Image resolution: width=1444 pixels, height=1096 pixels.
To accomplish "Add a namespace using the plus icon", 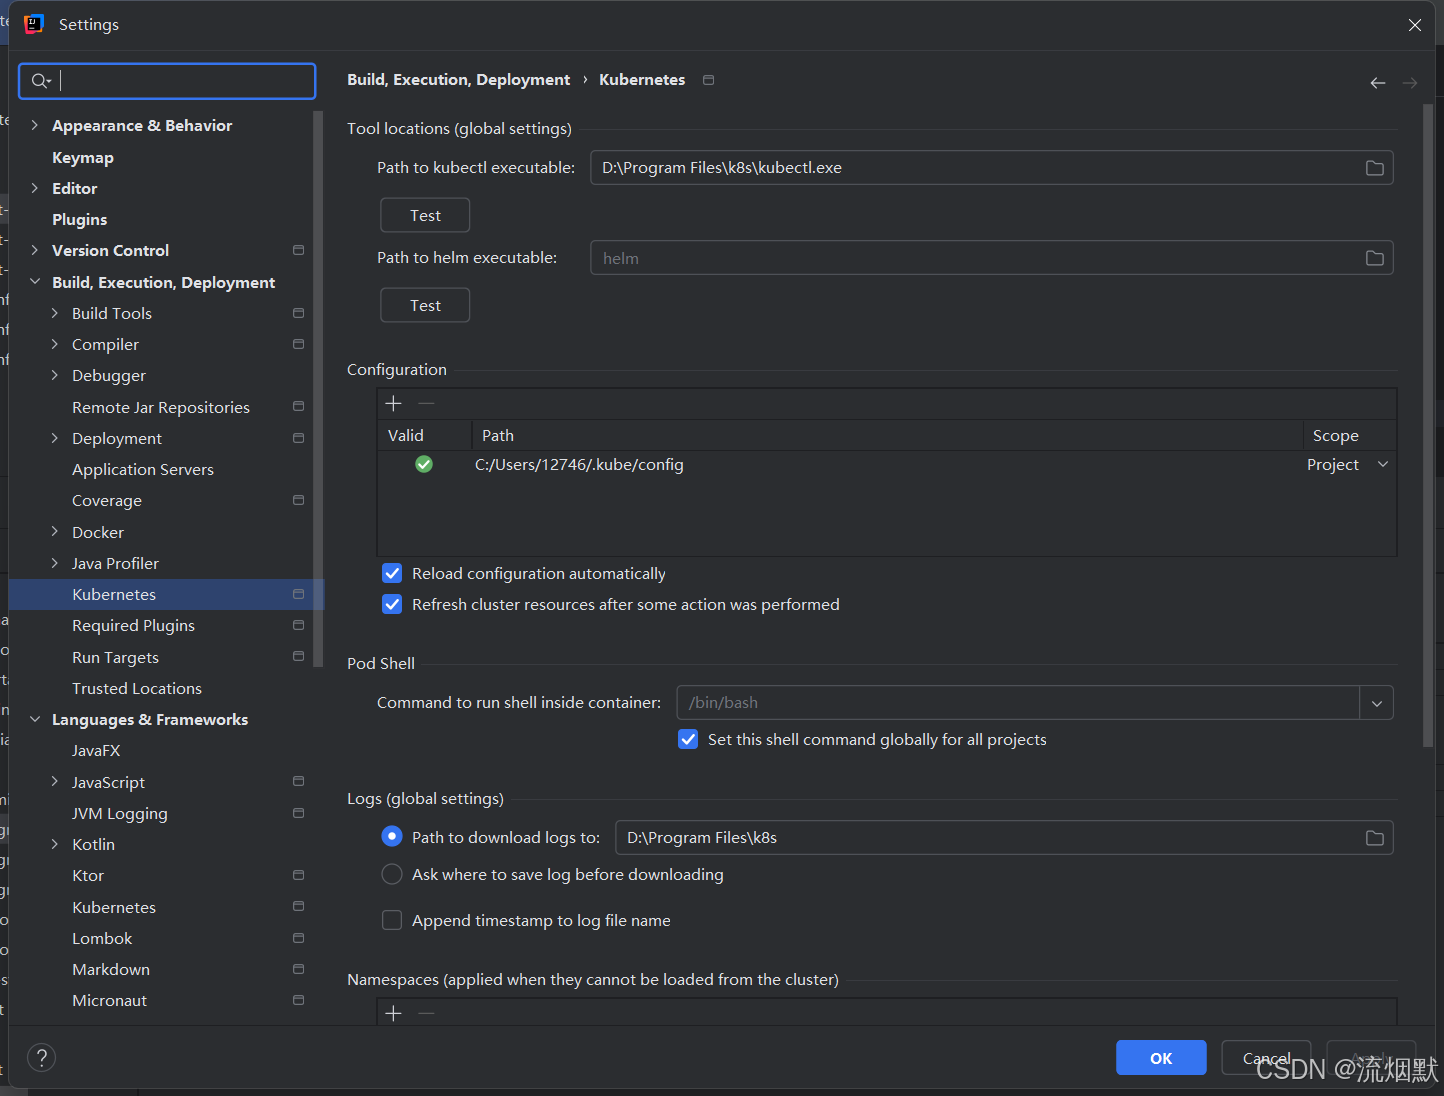I will pos(393,1012).
